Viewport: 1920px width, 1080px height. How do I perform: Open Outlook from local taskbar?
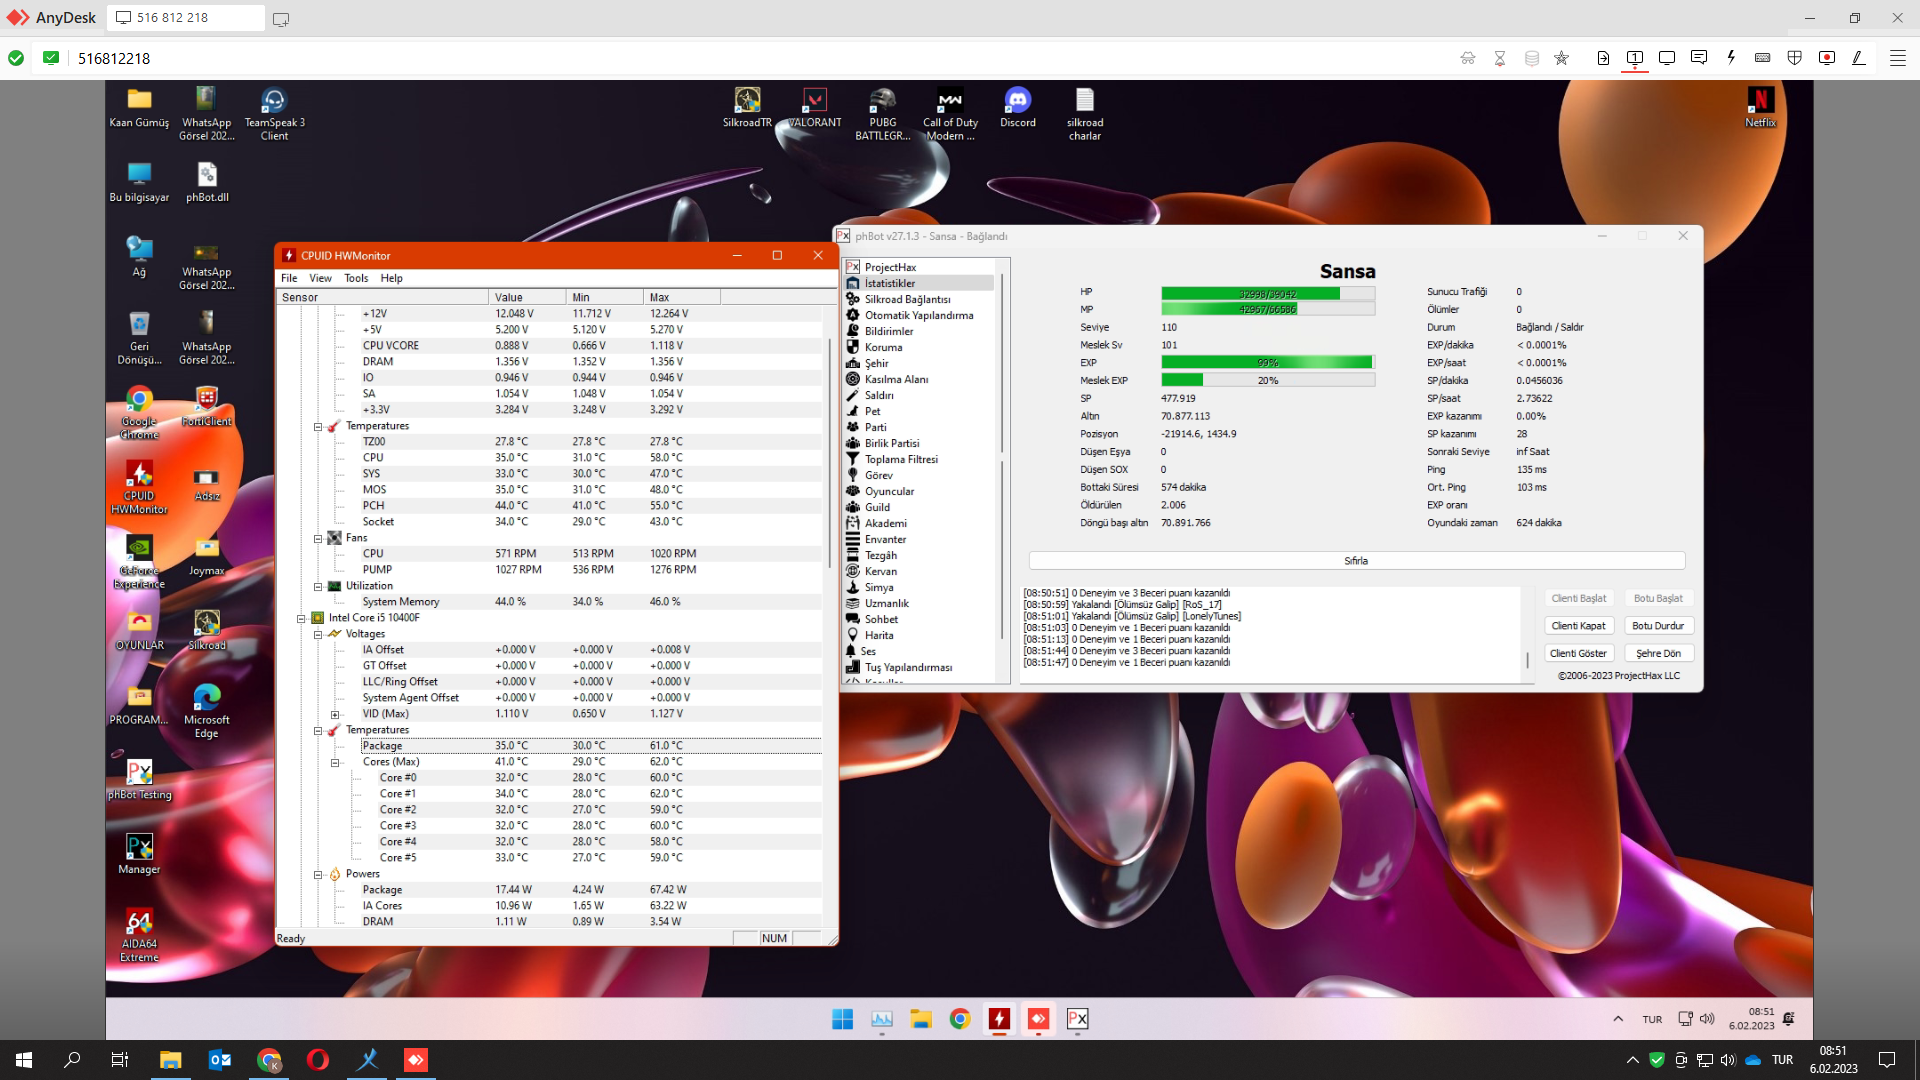pos(220,1060)
